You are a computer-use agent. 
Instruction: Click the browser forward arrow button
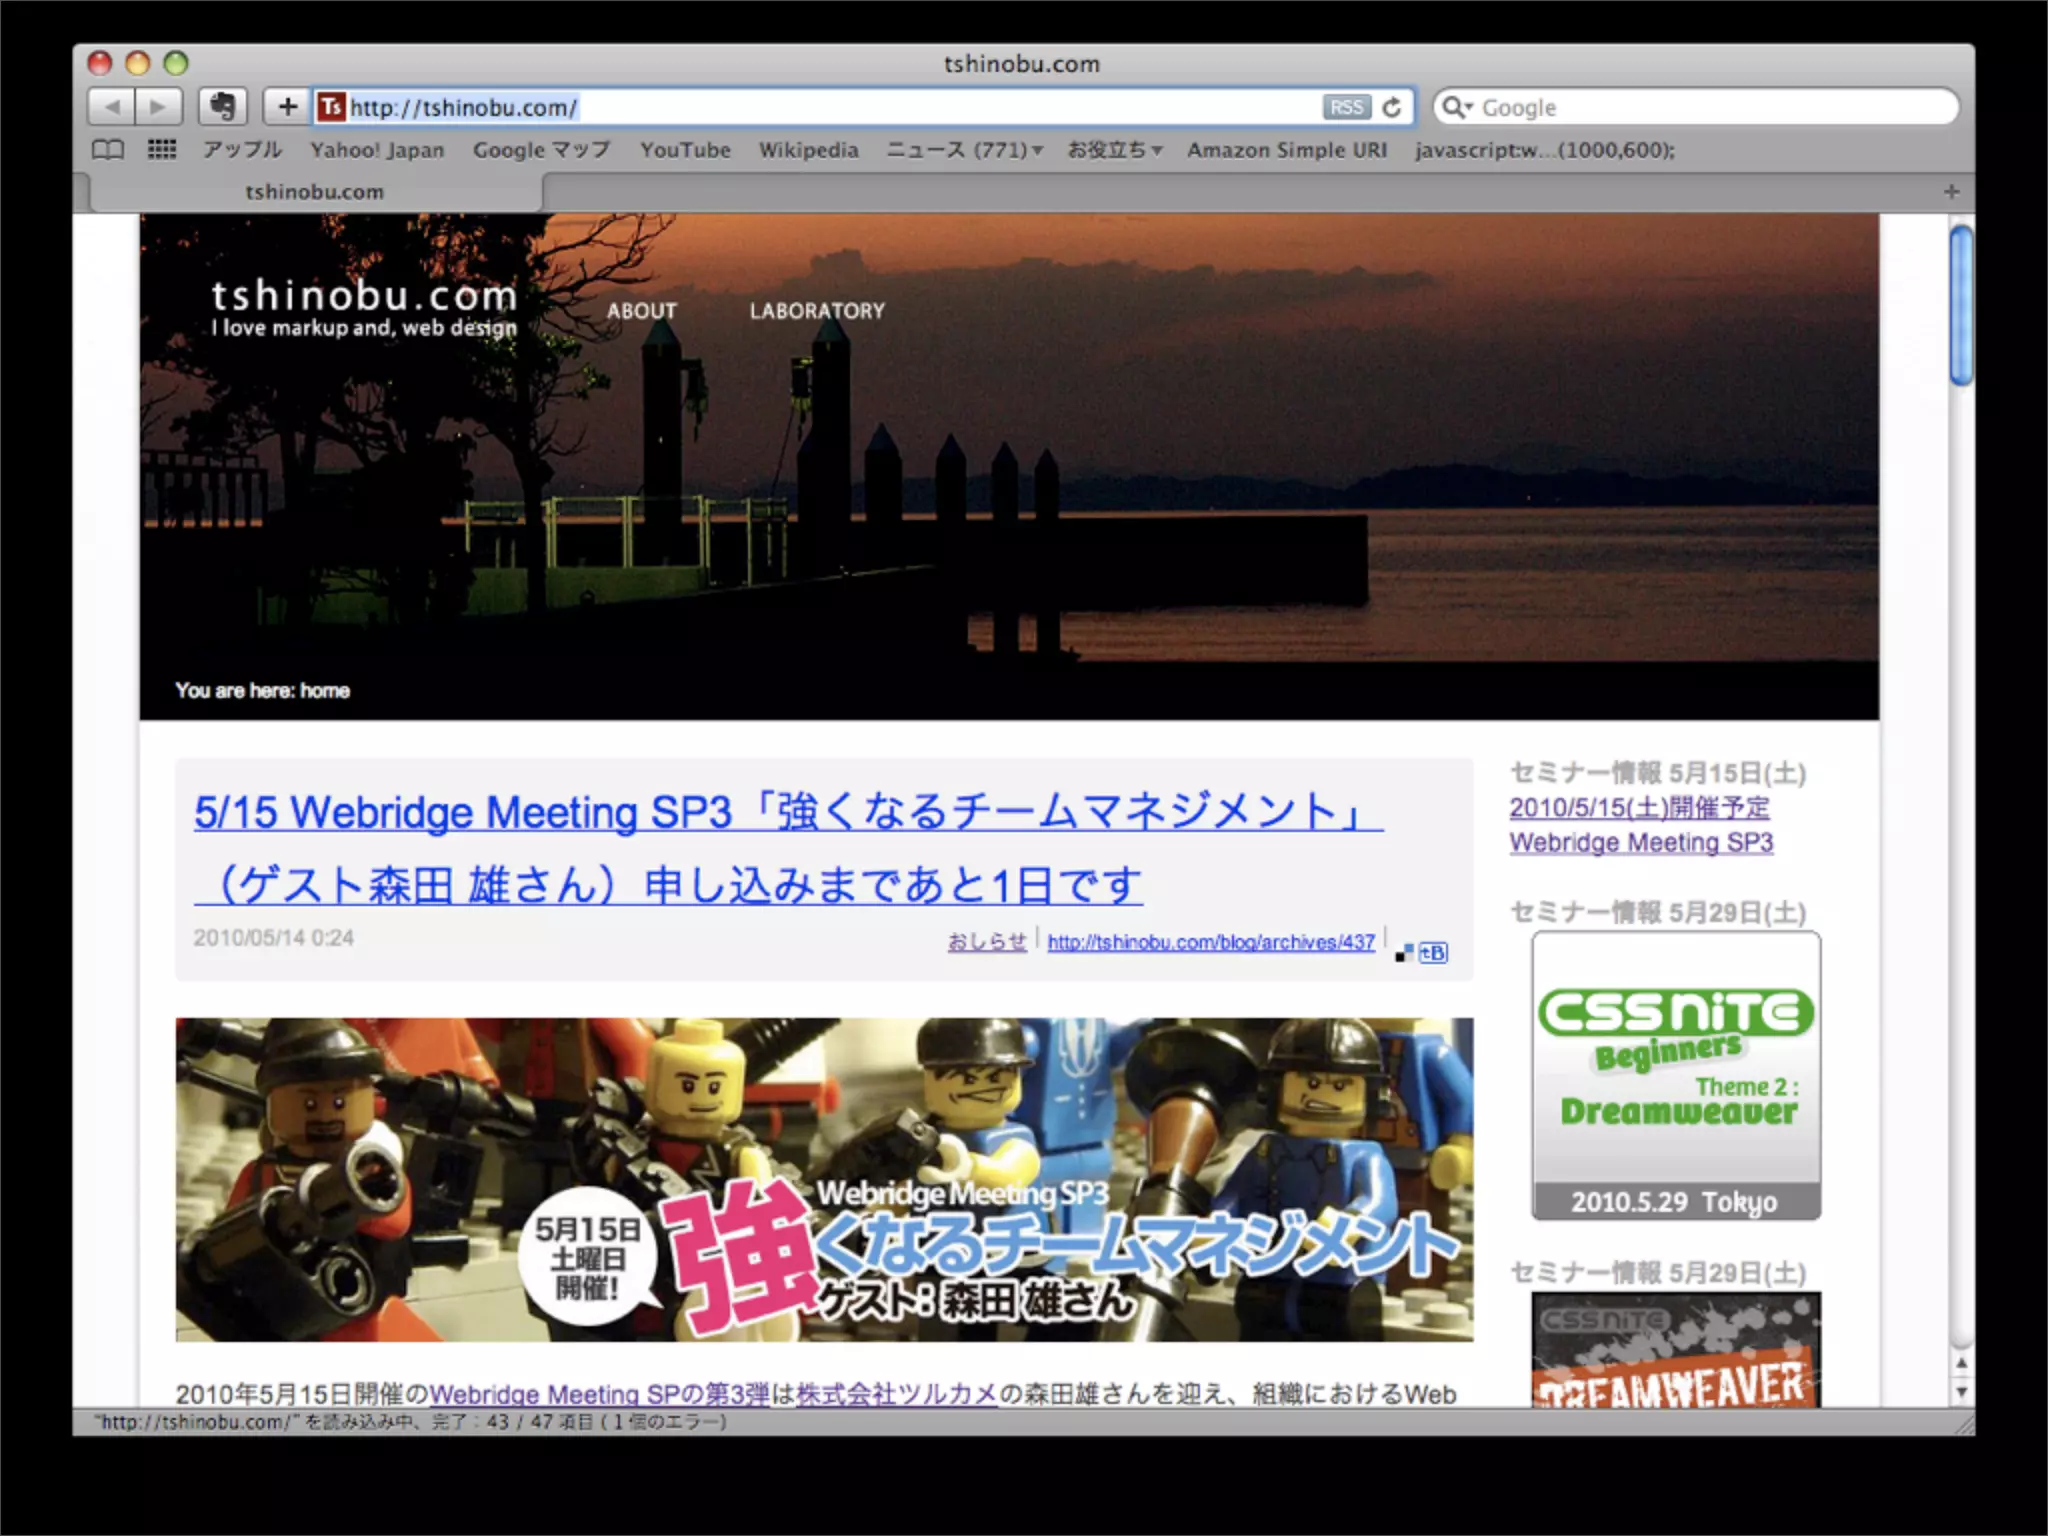click(158, 107)
